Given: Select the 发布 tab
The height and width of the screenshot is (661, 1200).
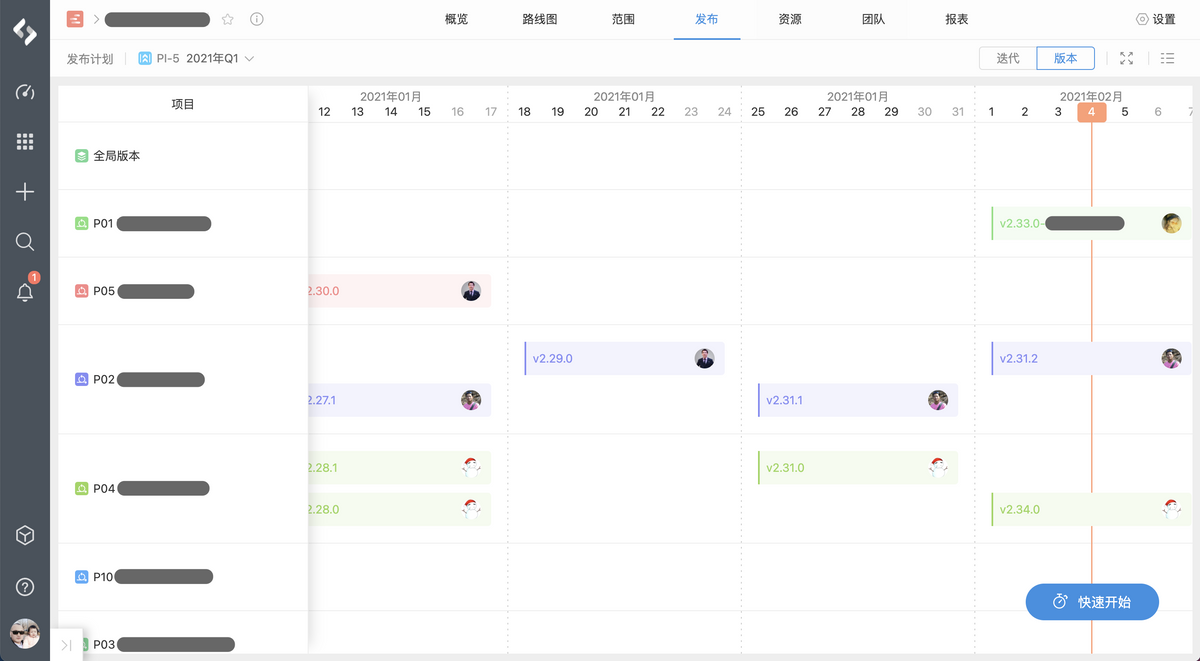Looking at the screenshot, I should [x=707, y=19].
